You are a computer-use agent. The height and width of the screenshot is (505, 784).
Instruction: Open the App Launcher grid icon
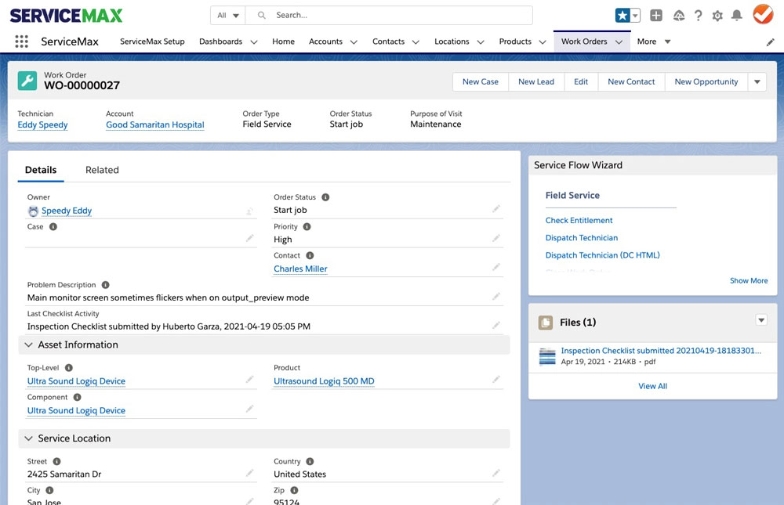22,42
